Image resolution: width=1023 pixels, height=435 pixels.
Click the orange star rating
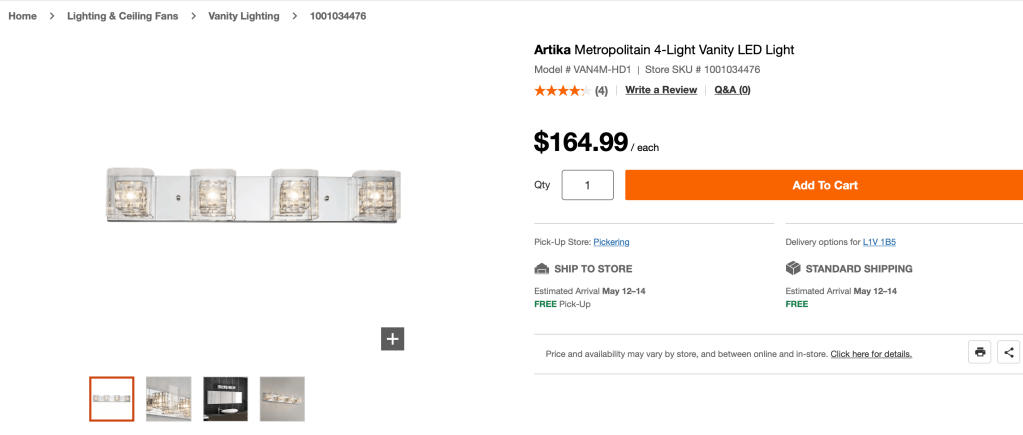[x=560, y=90]
